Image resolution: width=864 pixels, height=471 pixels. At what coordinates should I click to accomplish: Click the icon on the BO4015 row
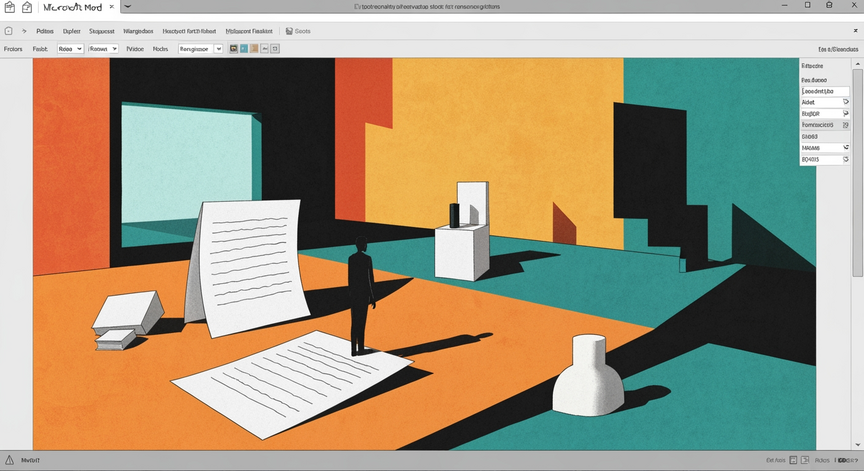pyautogui.click(x=846, y=160)
